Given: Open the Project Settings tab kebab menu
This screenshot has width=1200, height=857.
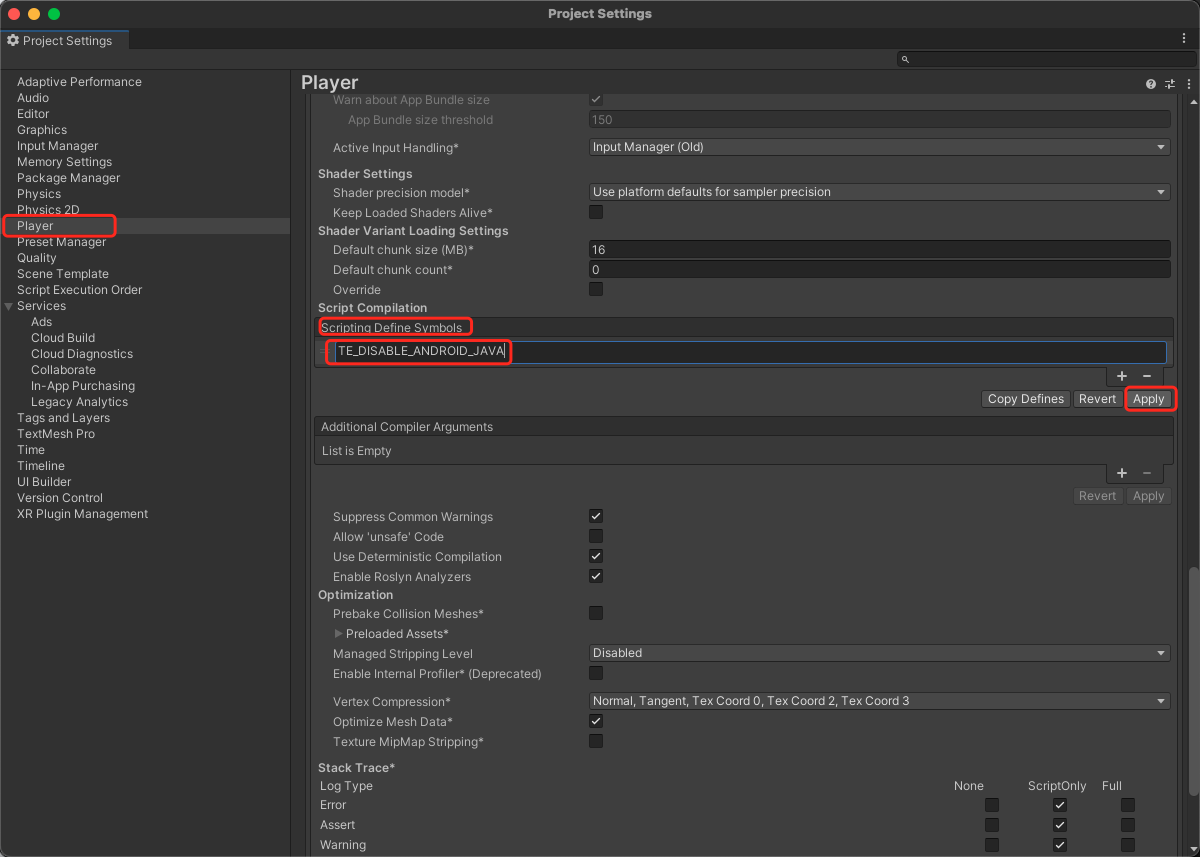Looking at the screenshot, I should tap(1184, 38).
